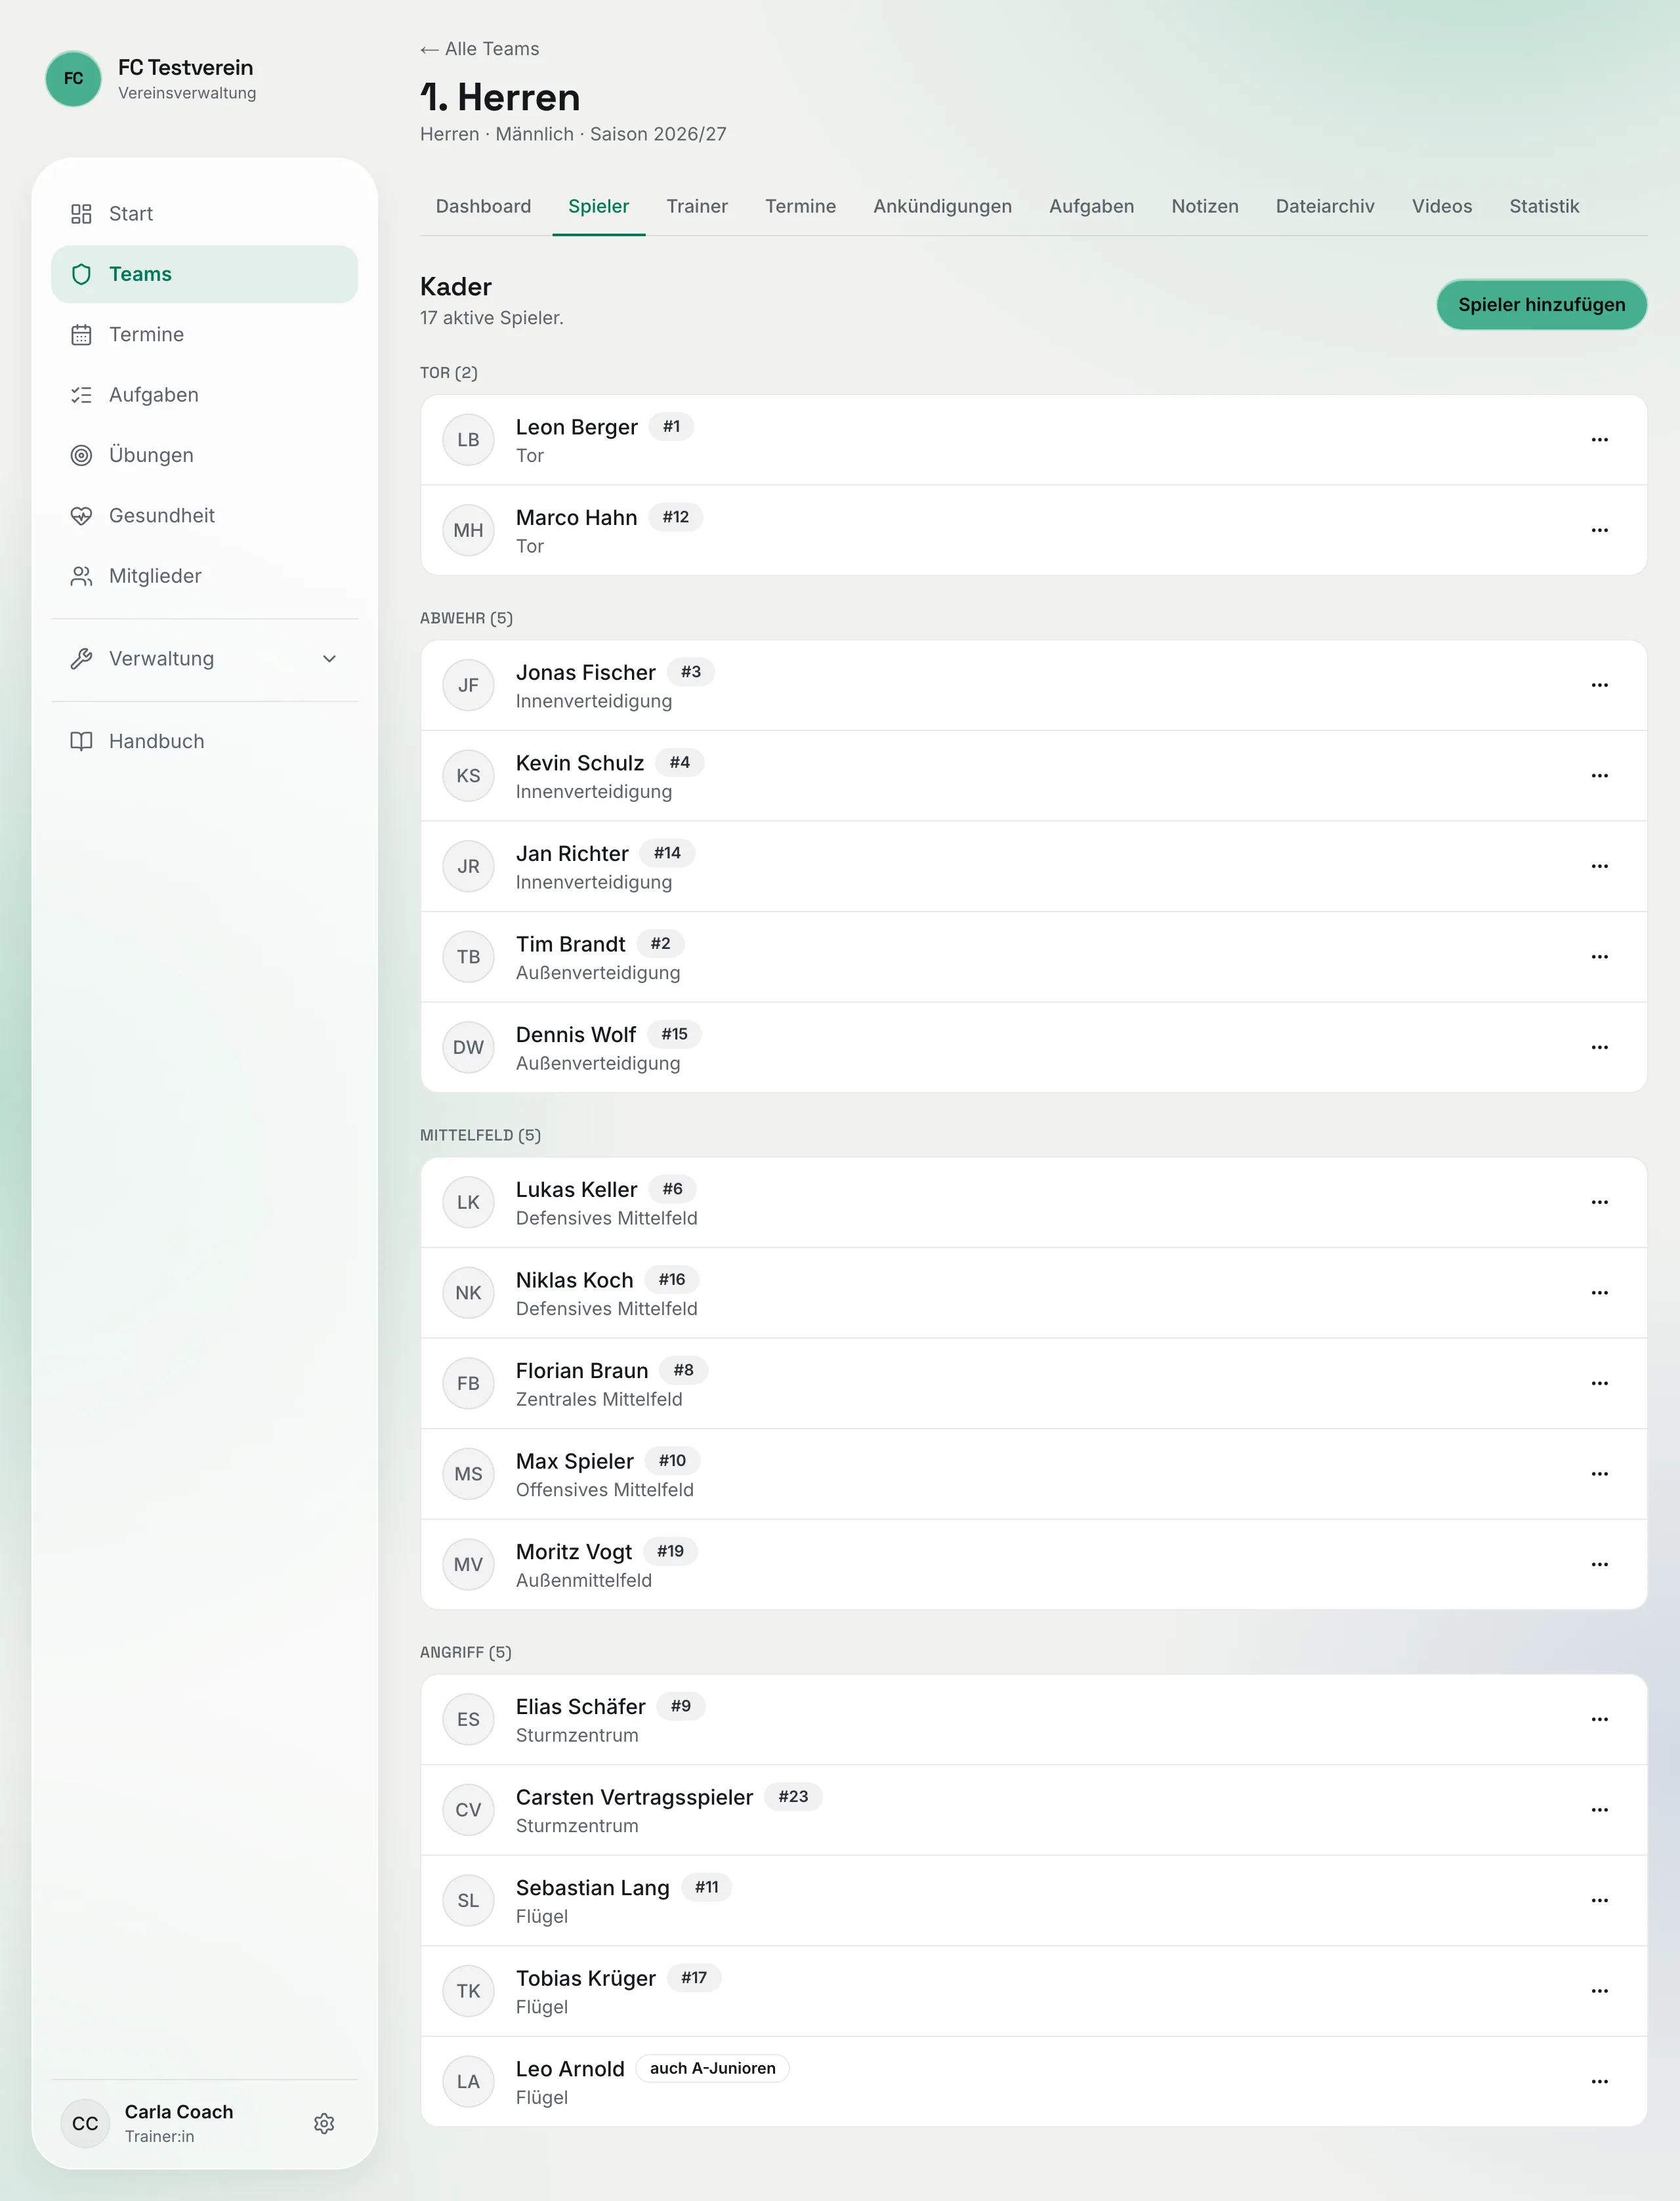Click the FC club logo avatar
1680x2201 pixels.
(x=73, y=78)
